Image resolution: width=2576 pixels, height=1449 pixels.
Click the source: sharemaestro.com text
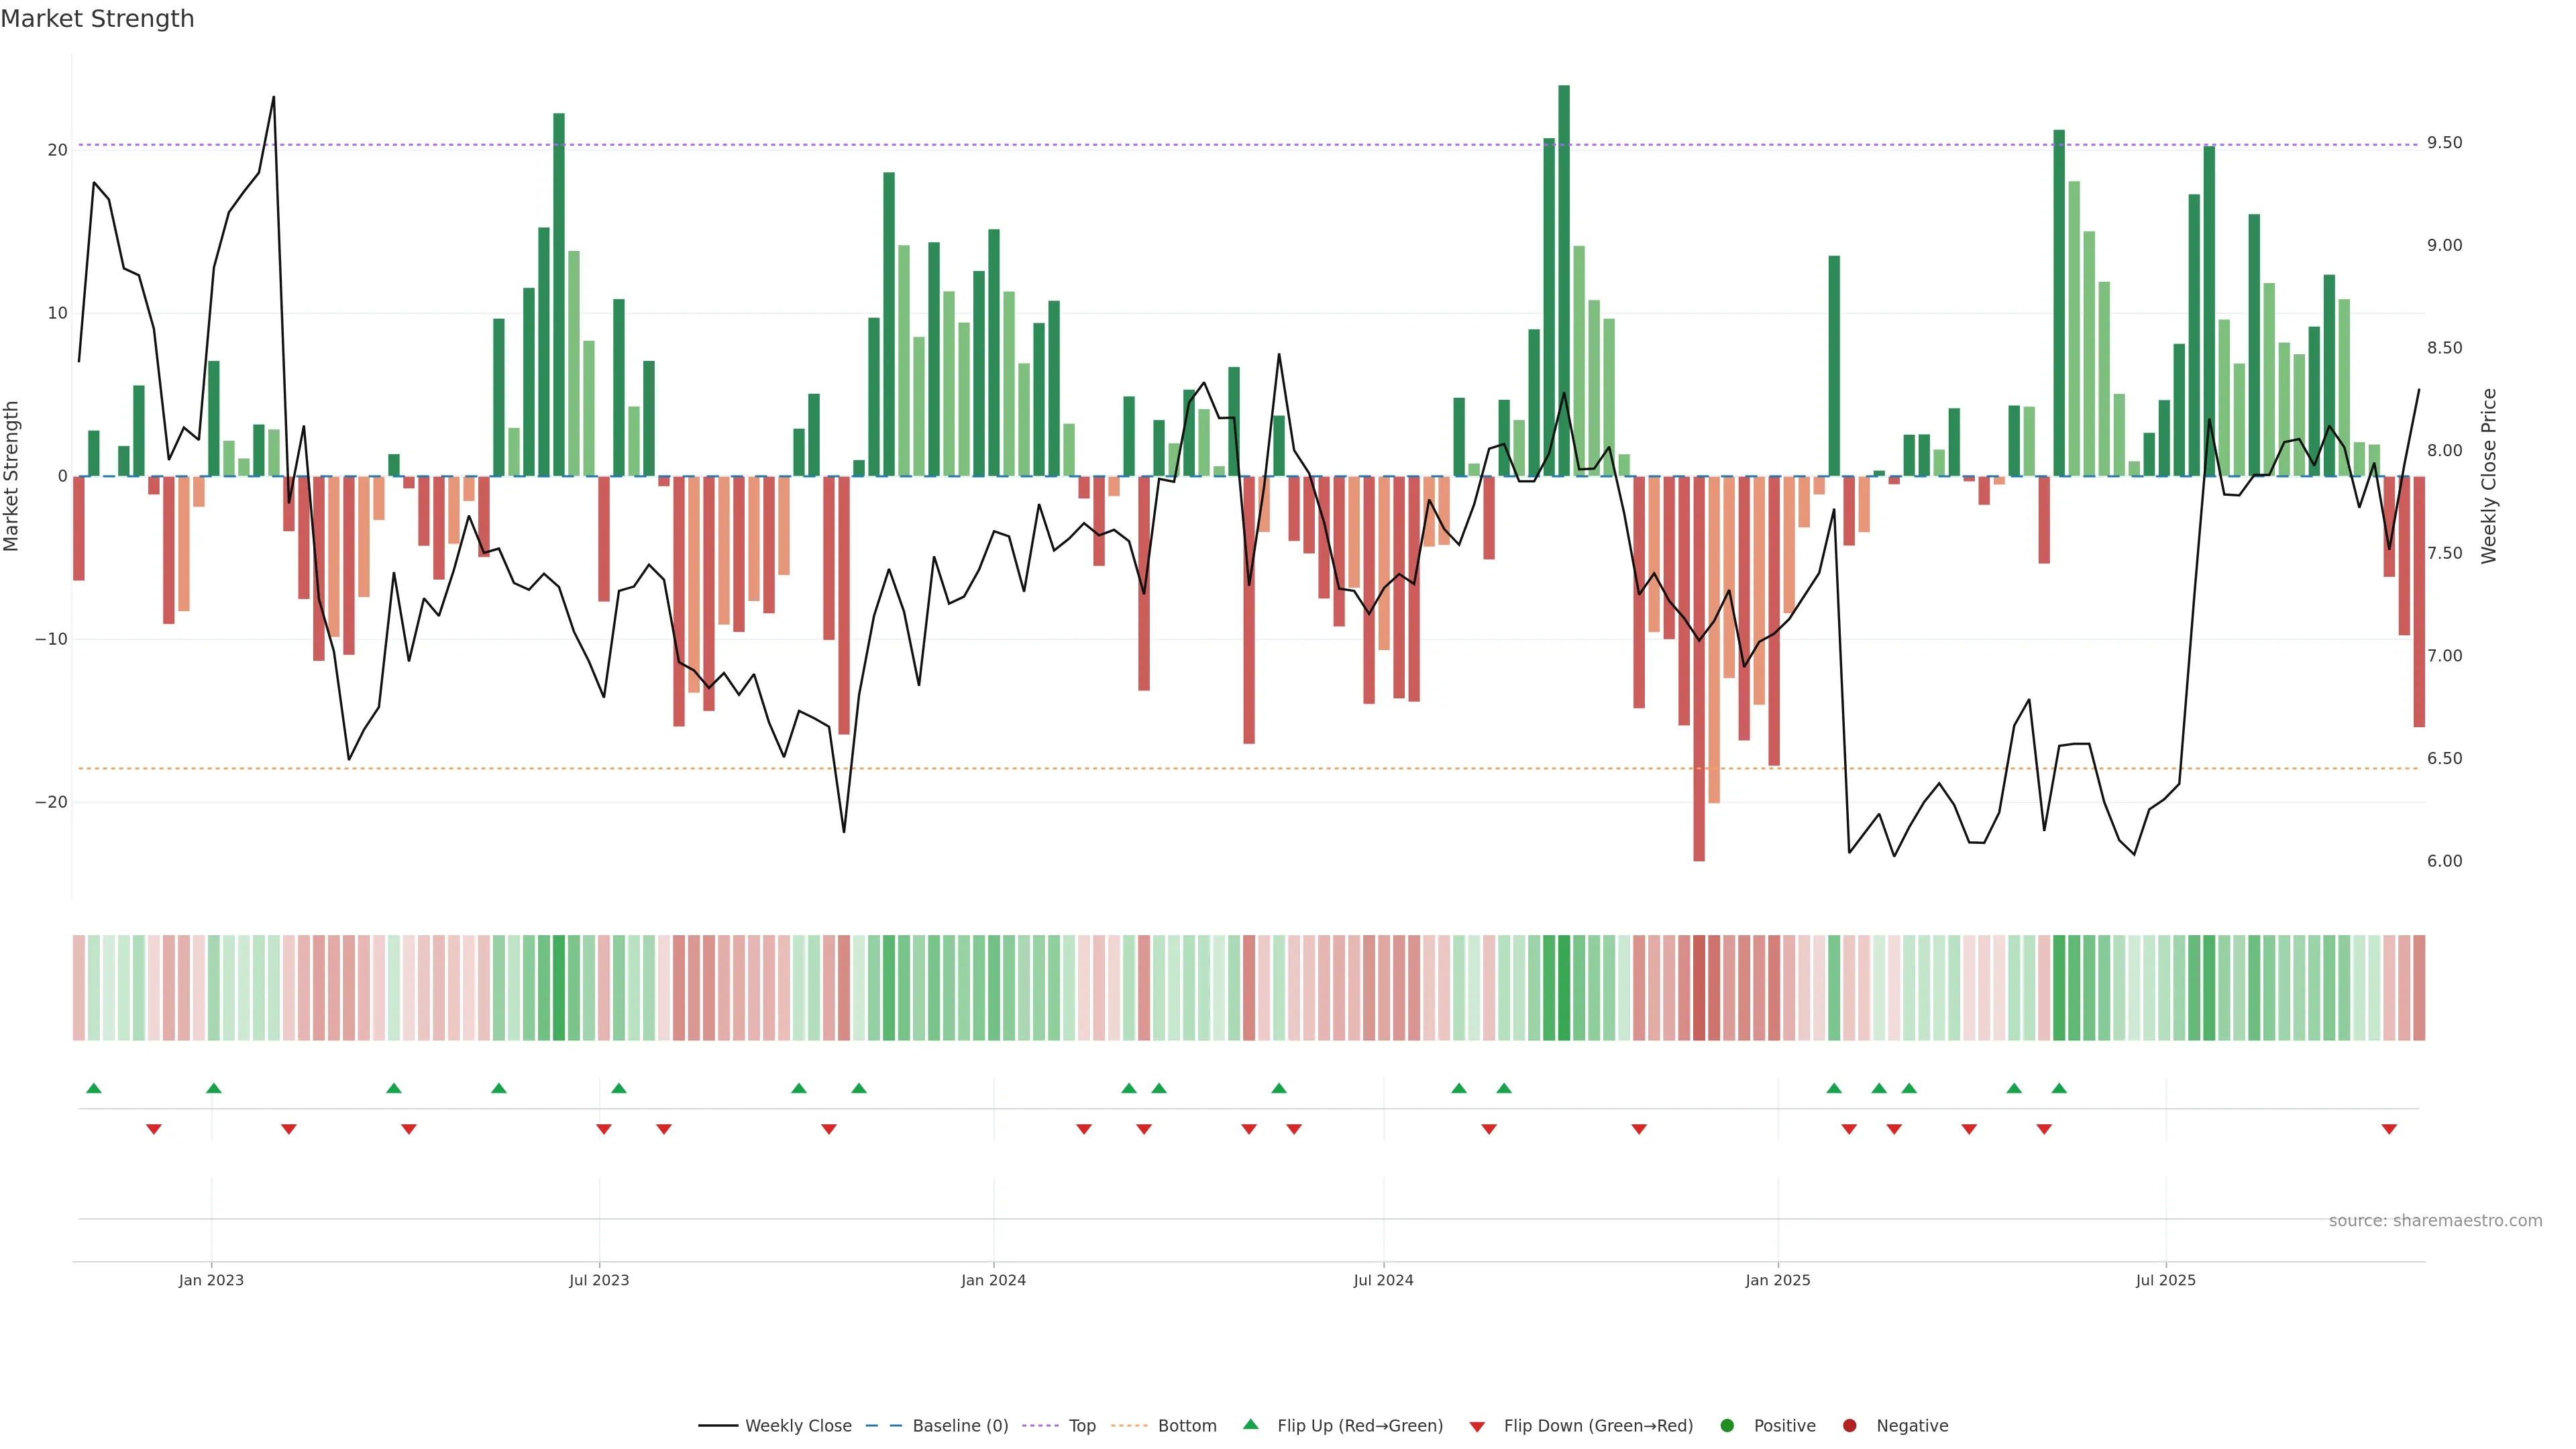(x=2435, y=1221)
